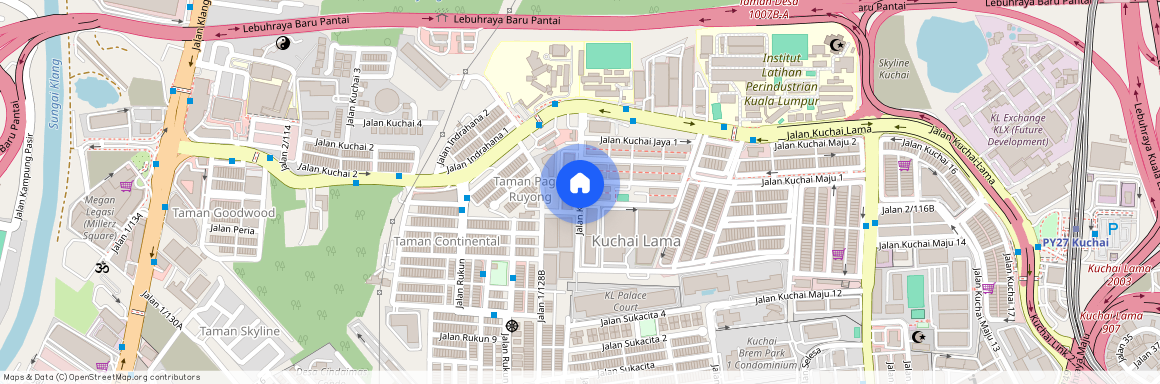Click the dharma wheel Buddhist temple icon
The height and width of the screenshot is (384, 1160).
(x=511, y=326)
